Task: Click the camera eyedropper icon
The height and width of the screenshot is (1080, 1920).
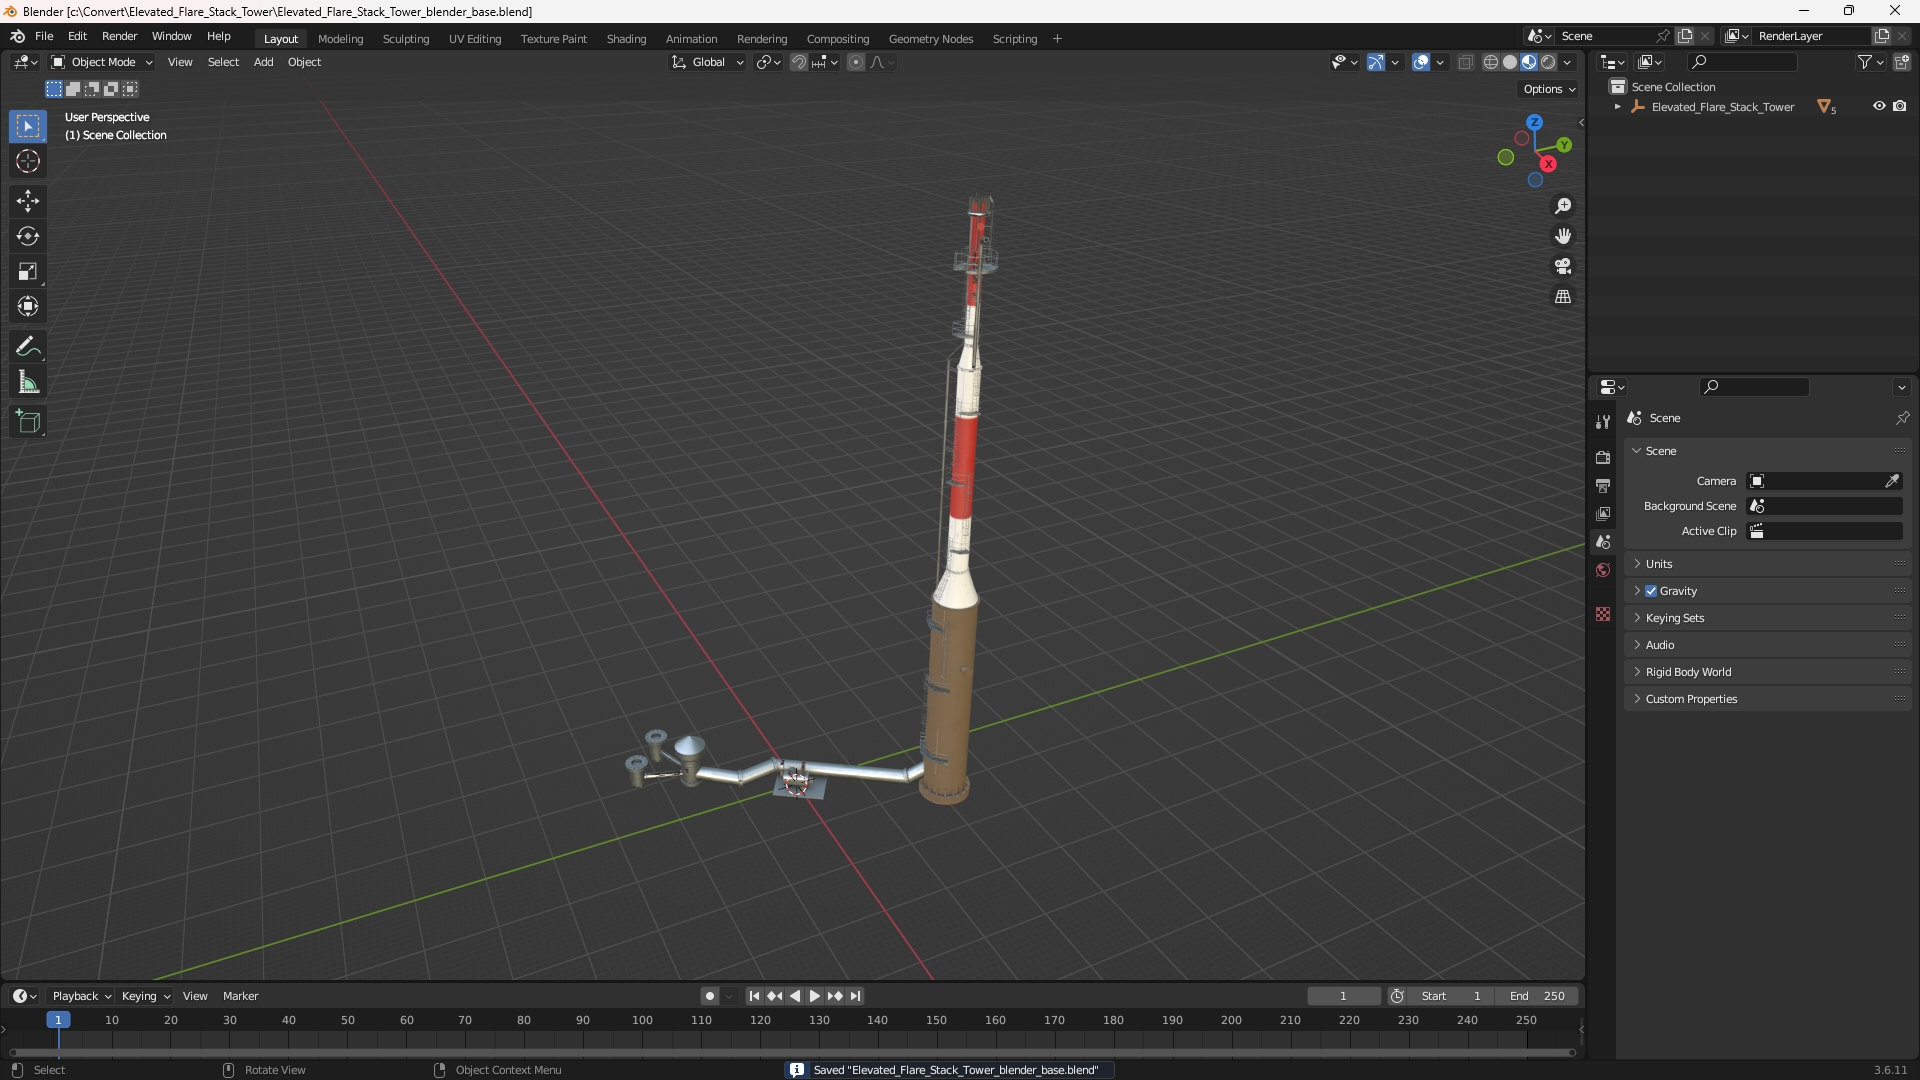Action: point(1892,481)
